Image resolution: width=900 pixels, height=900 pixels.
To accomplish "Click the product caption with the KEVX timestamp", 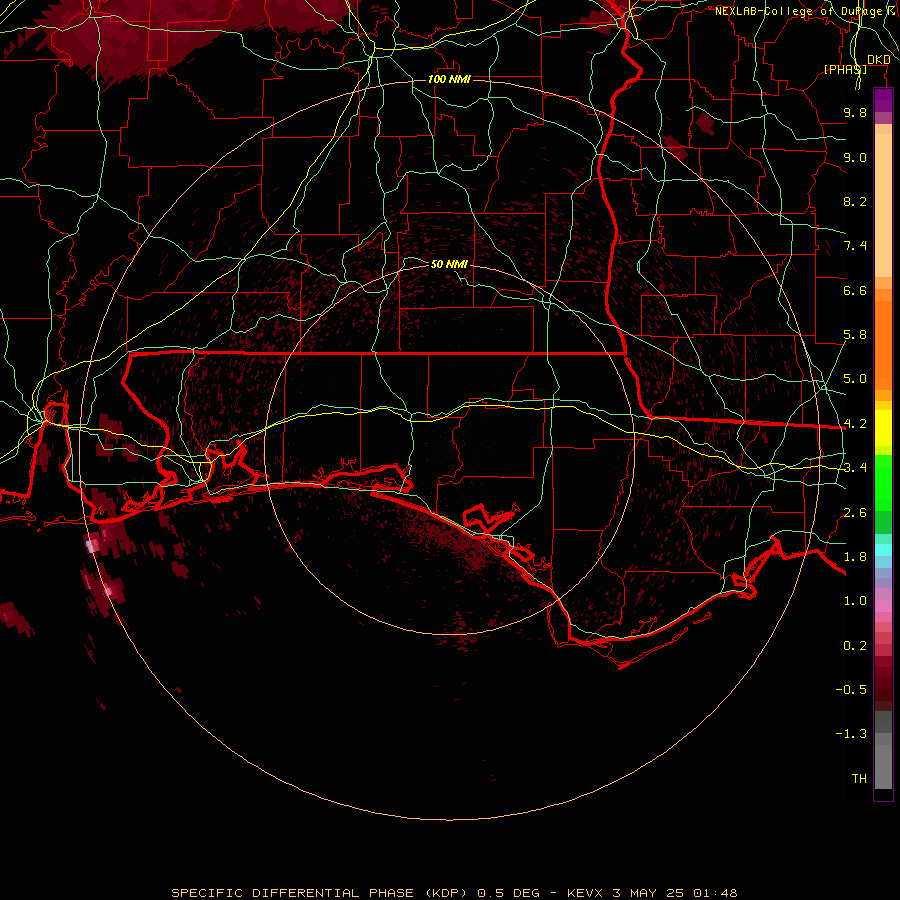I will click(454, 893).
